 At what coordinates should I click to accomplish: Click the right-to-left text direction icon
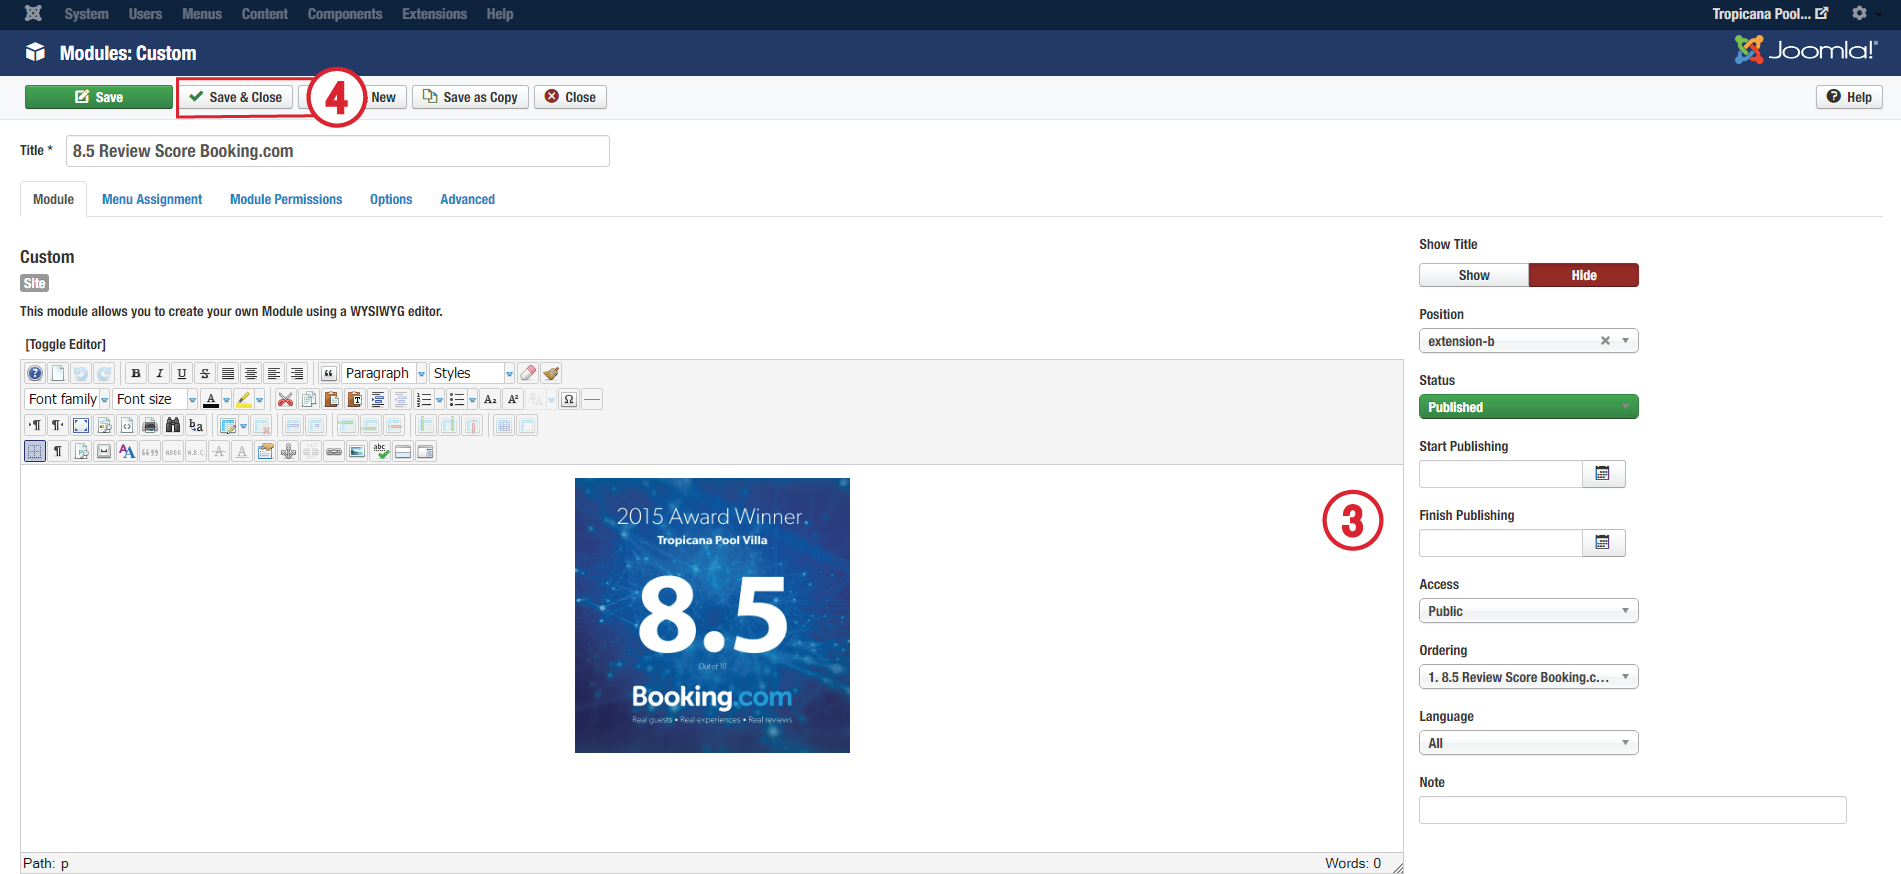[58, 425]
